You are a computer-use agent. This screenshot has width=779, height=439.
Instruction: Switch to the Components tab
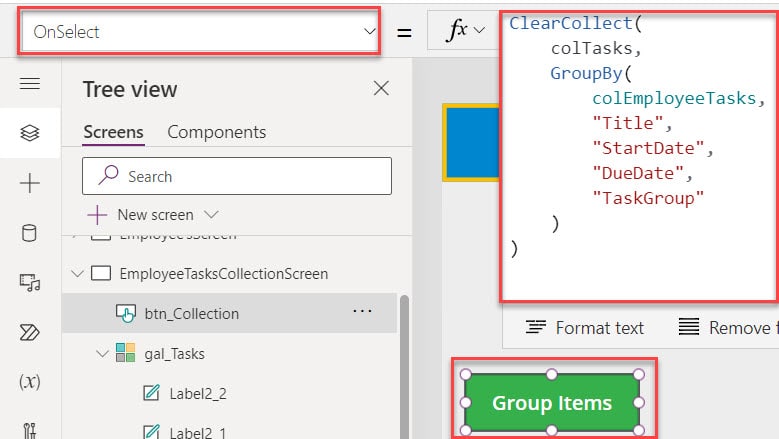[x=217, y=132]
